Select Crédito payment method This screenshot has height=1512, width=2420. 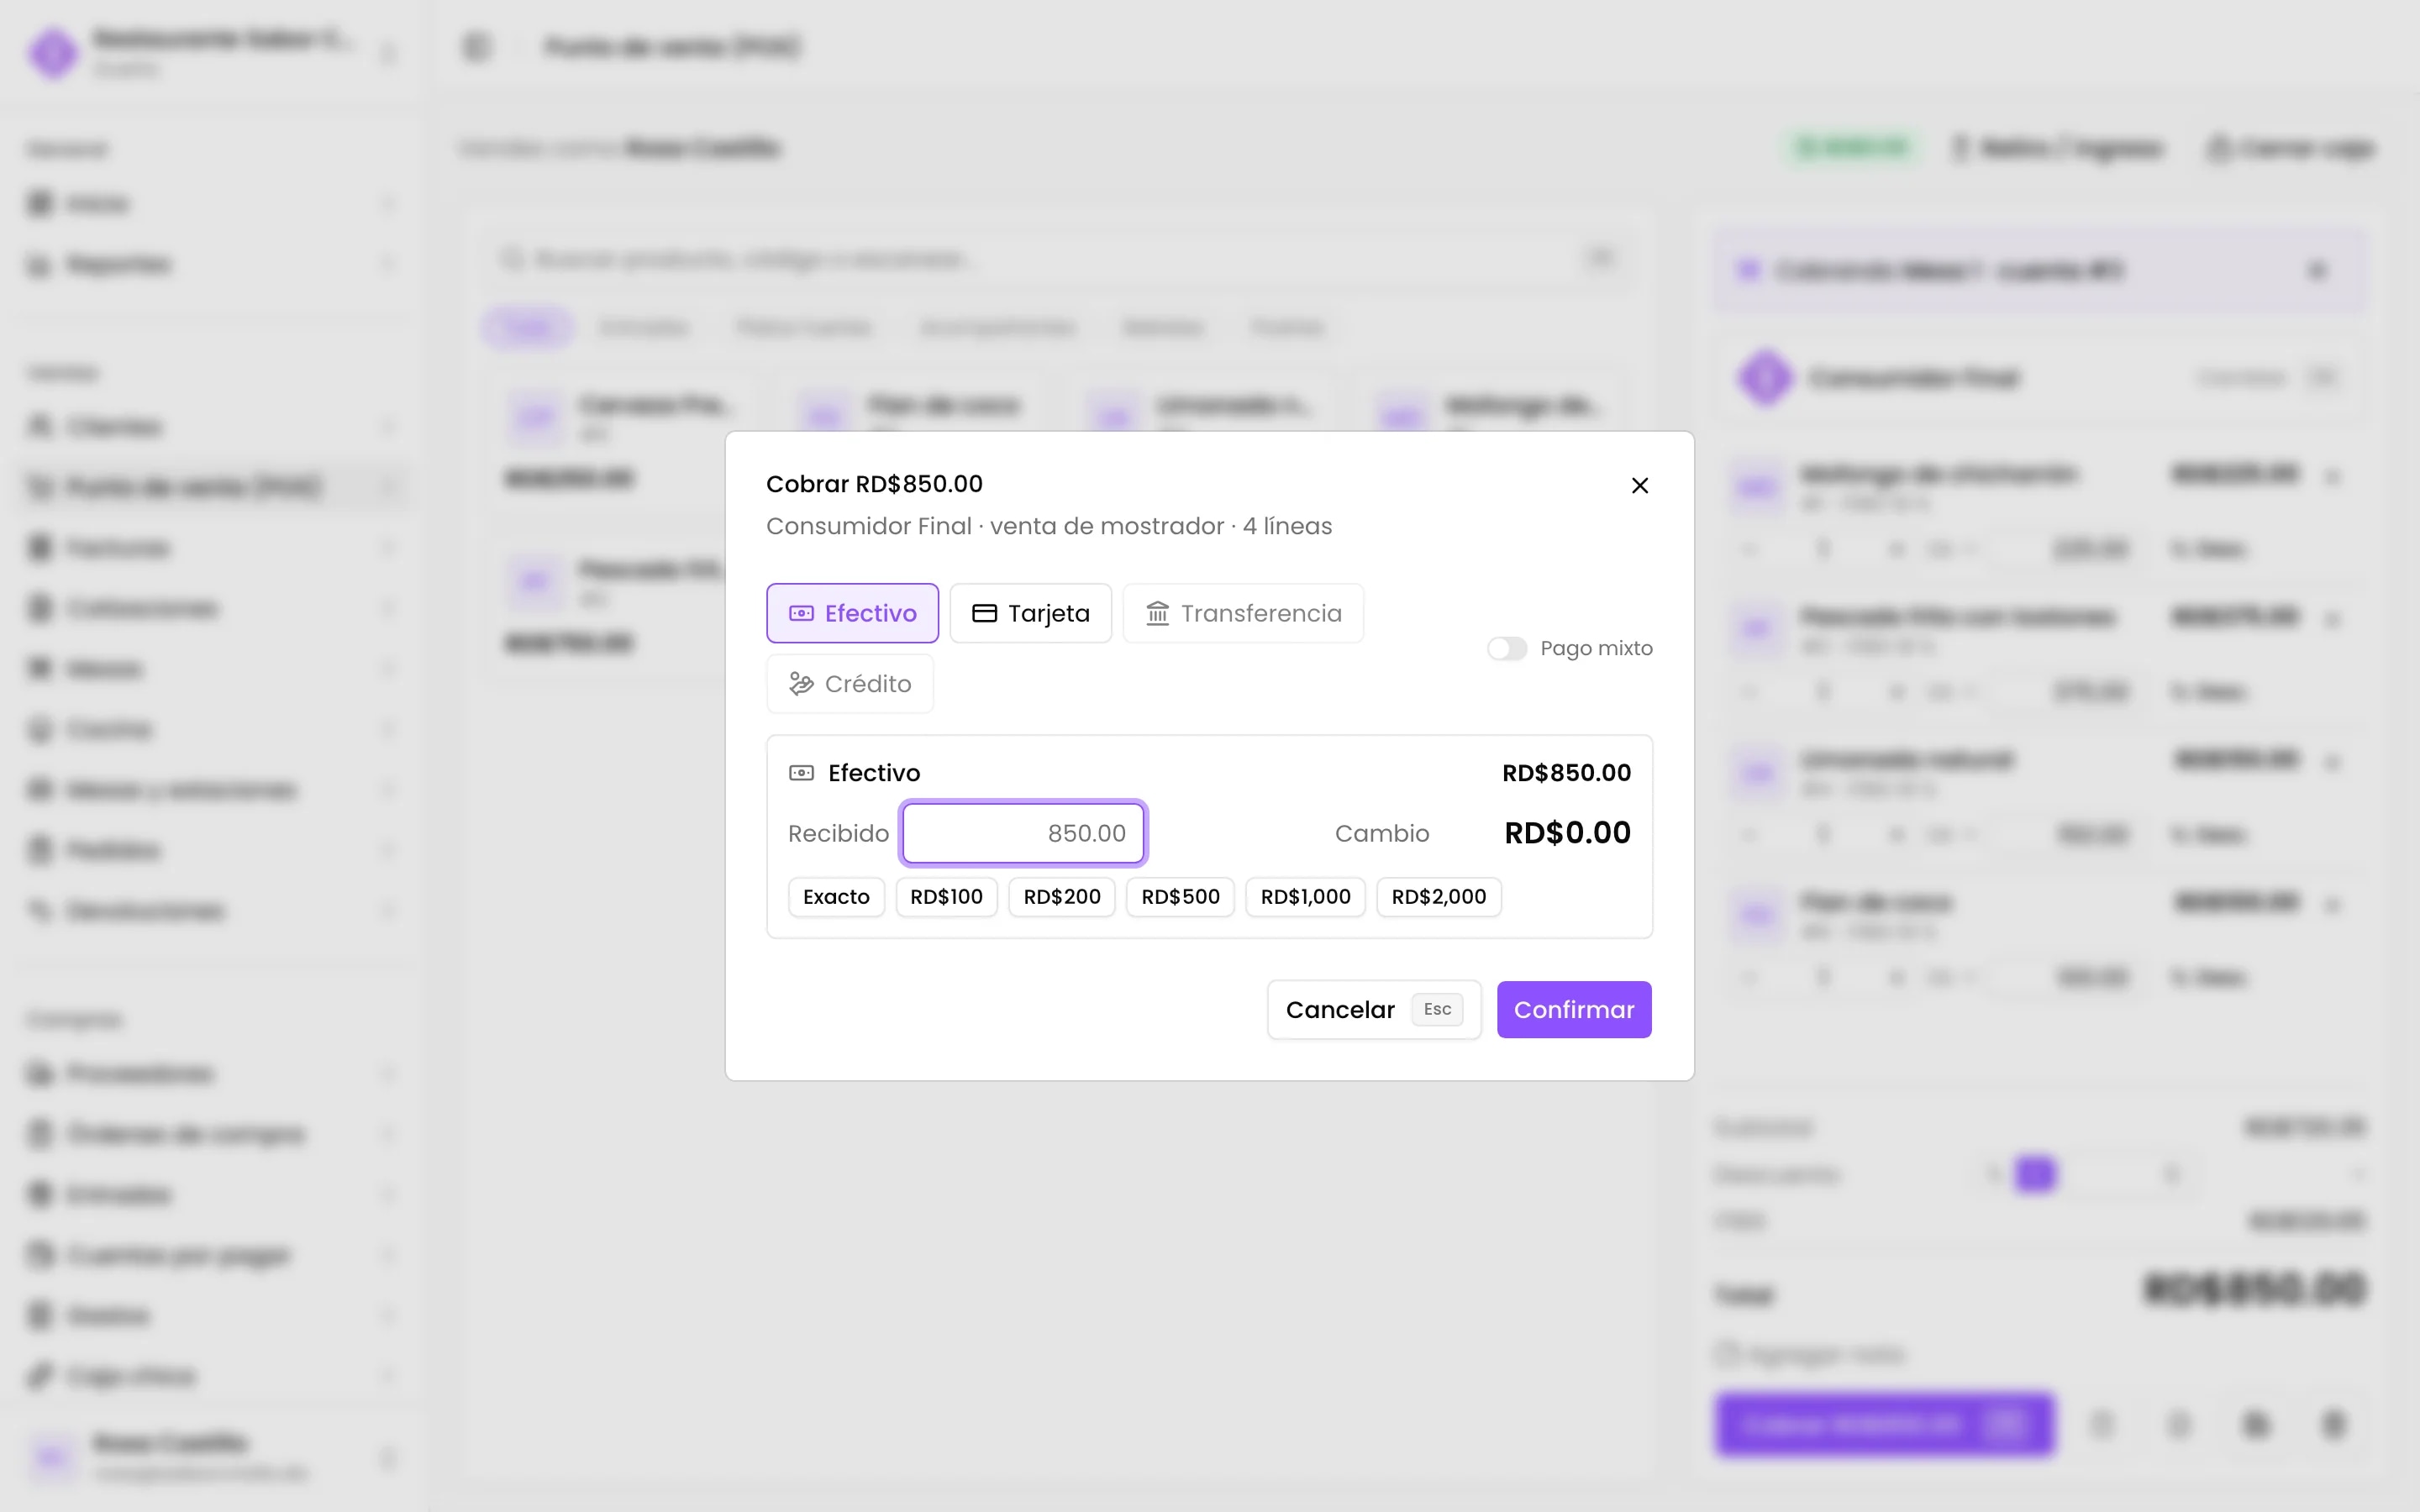(850, 684)
